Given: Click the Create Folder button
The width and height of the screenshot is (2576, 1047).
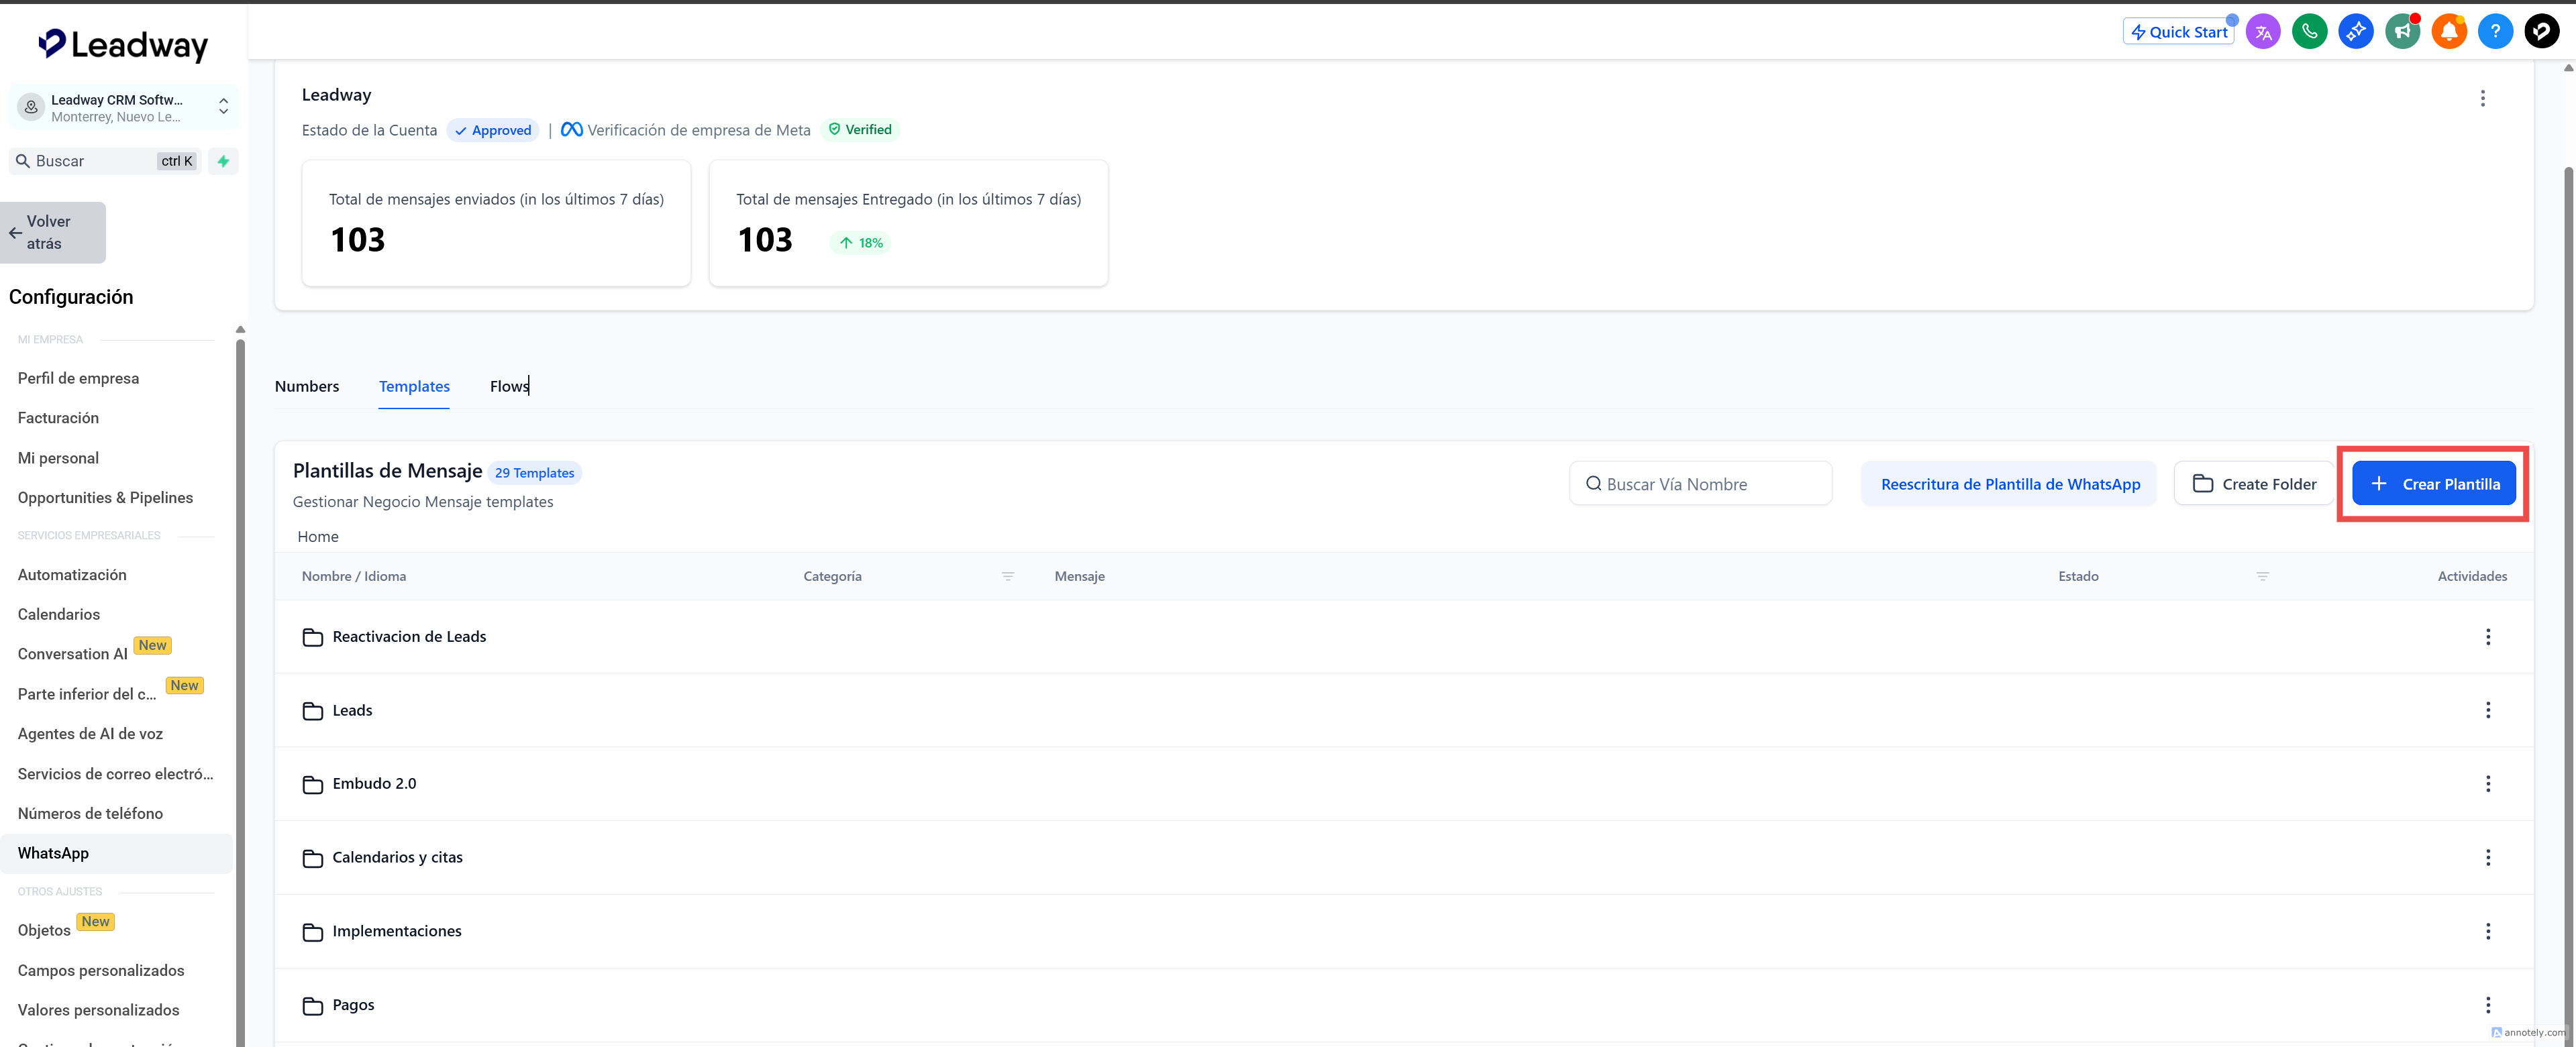Looking at the screenshot, I should click(x=2254, y=484).
